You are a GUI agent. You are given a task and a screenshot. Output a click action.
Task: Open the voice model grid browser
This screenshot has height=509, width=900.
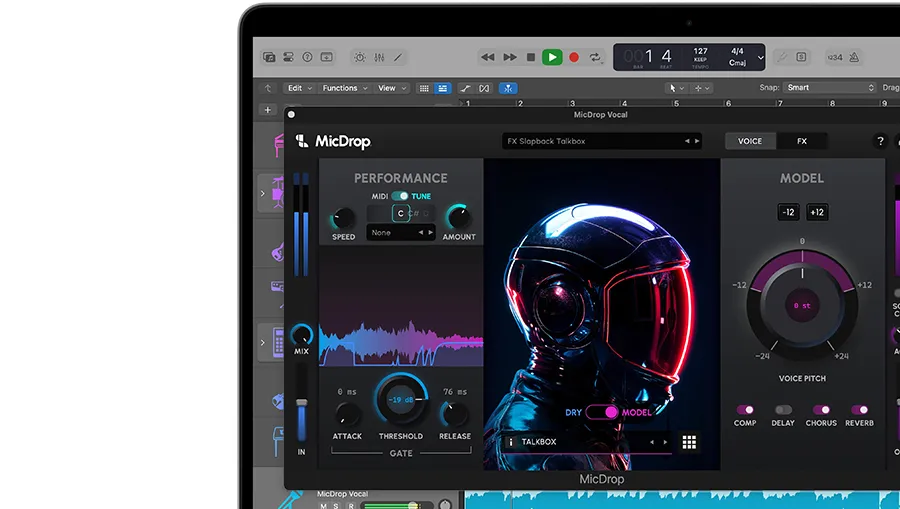[x=689, y=442]
